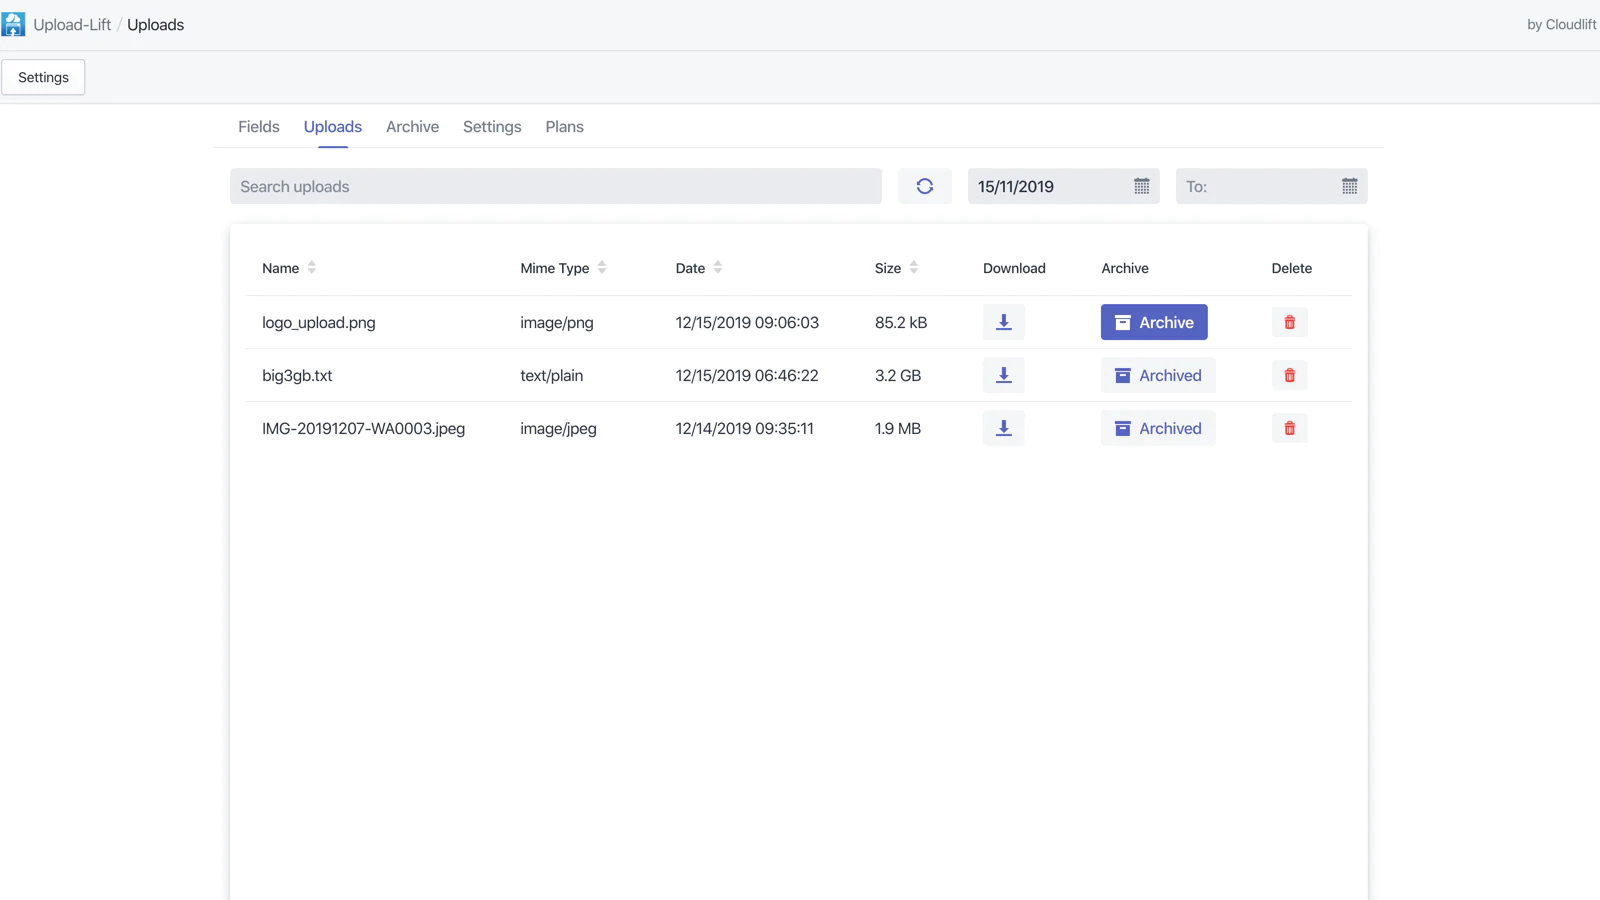Focus the Search uploads field
Viewport: 1600px width, 900px height.
[x=555, y=186]
